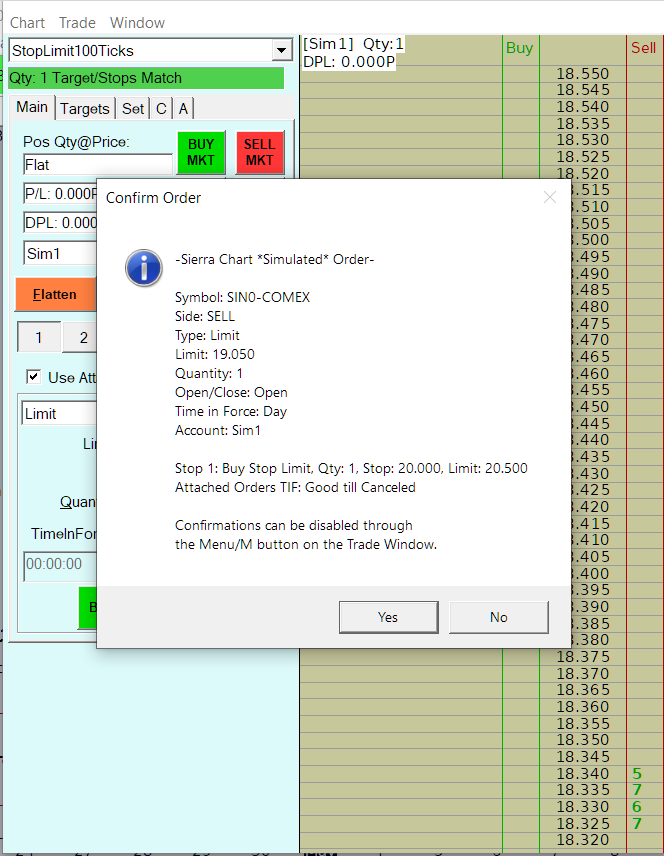Click the 18.320 price row
The height and width of the screenshot is (856, 664).
point(583,840)
